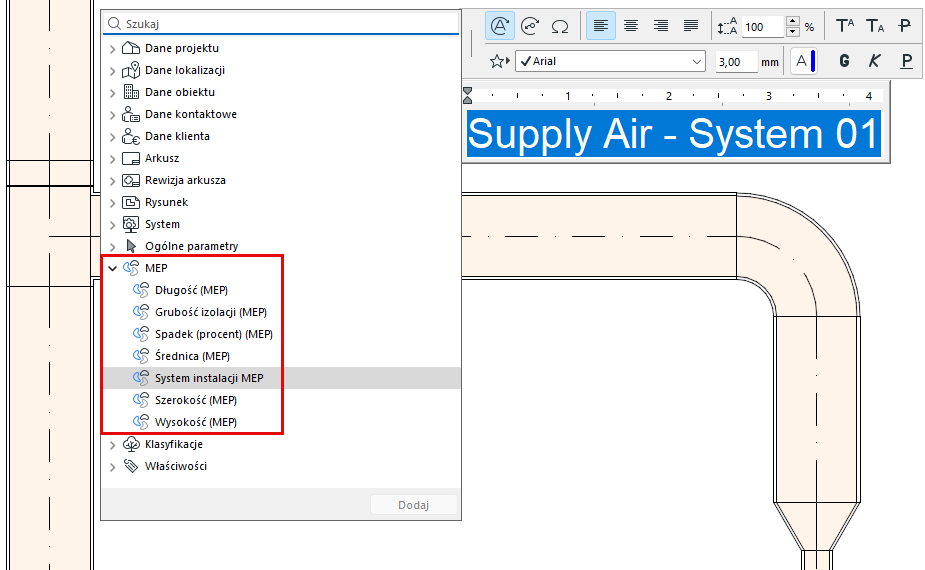Expand the Rysunek group

pyautogui.click(x=112, y=203)
